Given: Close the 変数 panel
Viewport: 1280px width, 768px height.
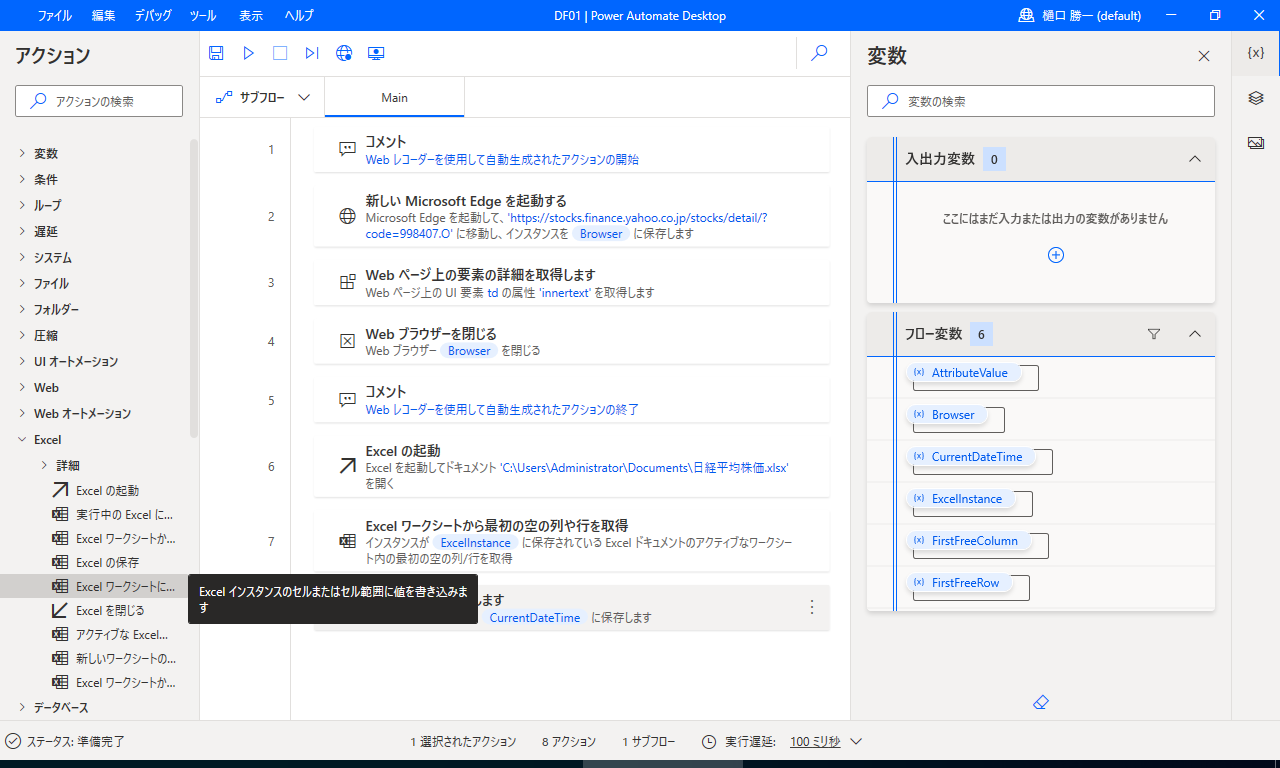Looking at the screenshot, I should coord(1204,56).
